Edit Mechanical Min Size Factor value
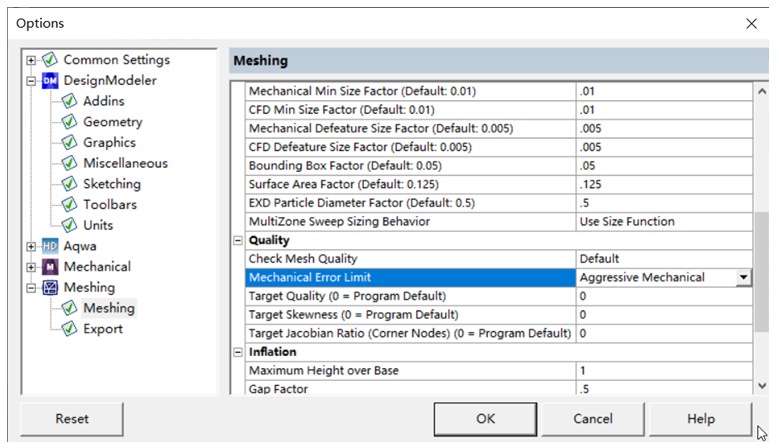Screen dimensions: 779x448 [x=664, y=91]
